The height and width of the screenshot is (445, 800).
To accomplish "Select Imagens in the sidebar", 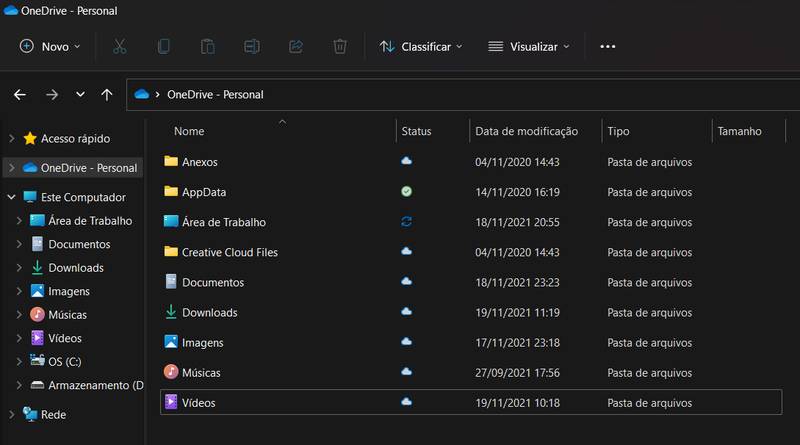I will tap(69, 291).
